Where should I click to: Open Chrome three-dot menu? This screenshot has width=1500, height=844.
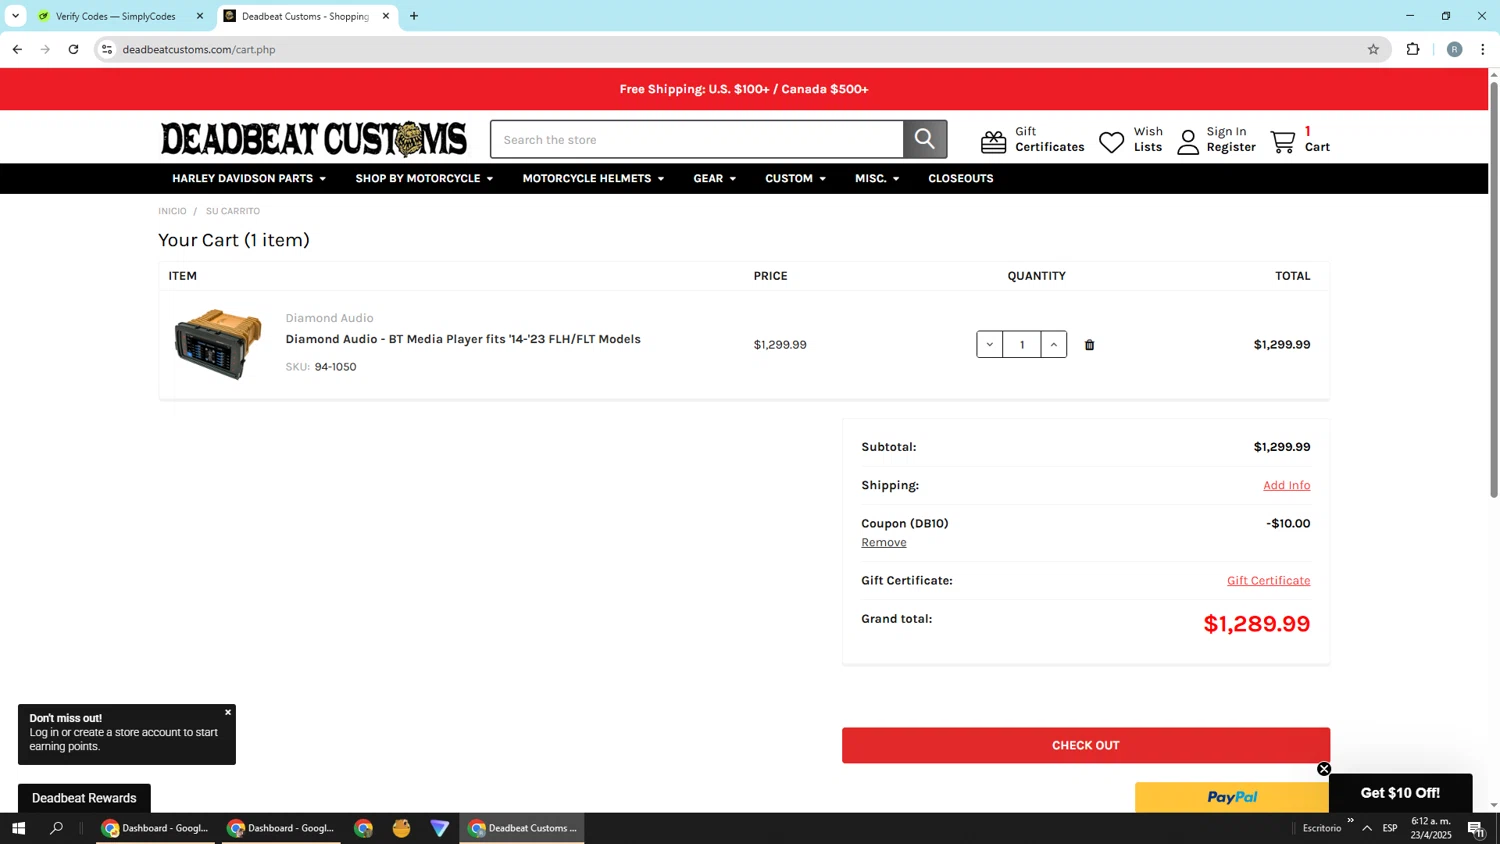click(1483, 49)
